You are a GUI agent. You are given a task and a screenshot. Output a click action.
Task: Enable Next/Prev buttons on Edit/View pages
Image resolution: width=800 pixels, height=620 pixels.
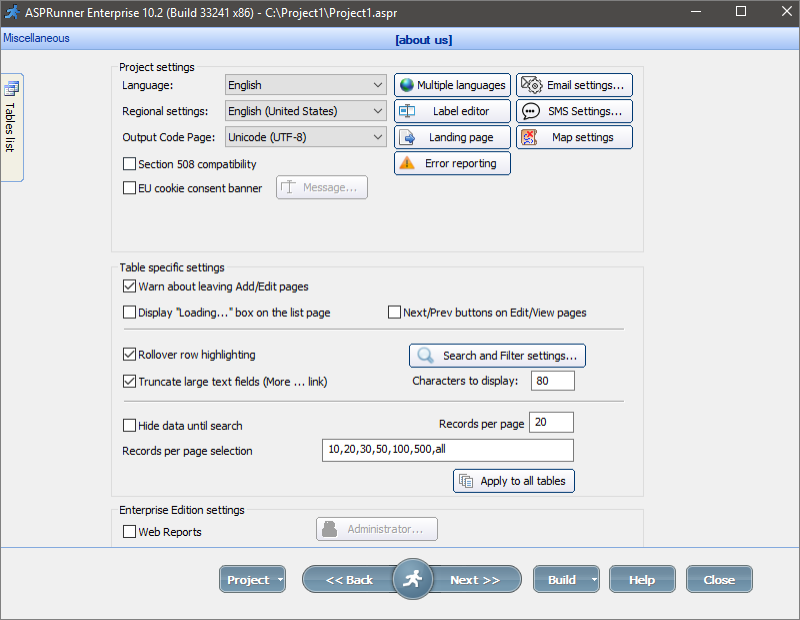click(394, 312)
